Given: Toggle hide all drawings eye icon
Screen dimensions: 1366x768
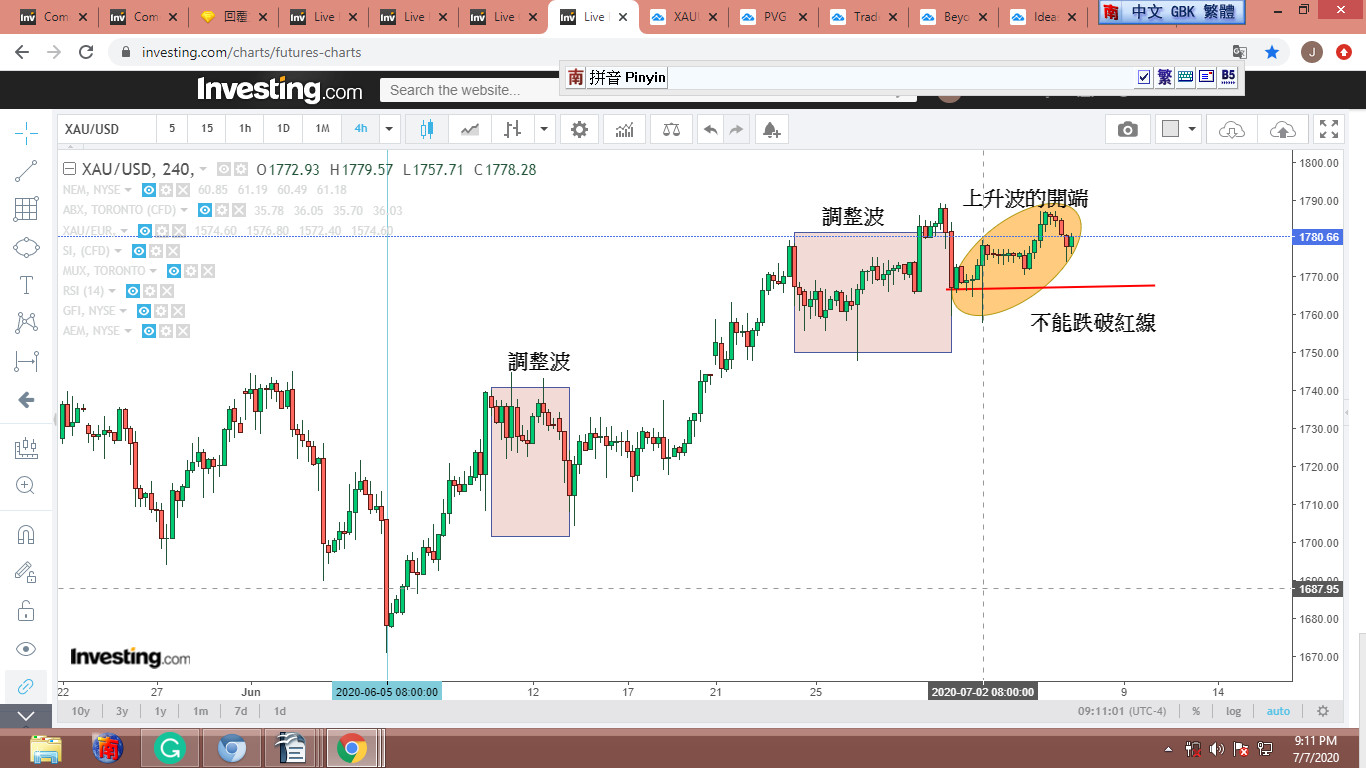Looking at the screenshot, I should (26, 648).
